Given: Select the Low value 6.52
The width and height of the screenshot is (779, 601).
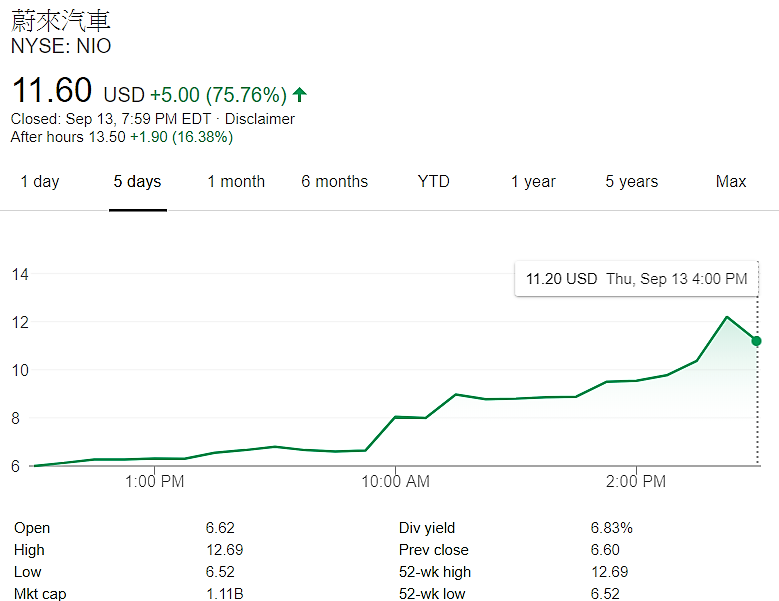Looking at the screenshot, I should click(x=220, y=572).
